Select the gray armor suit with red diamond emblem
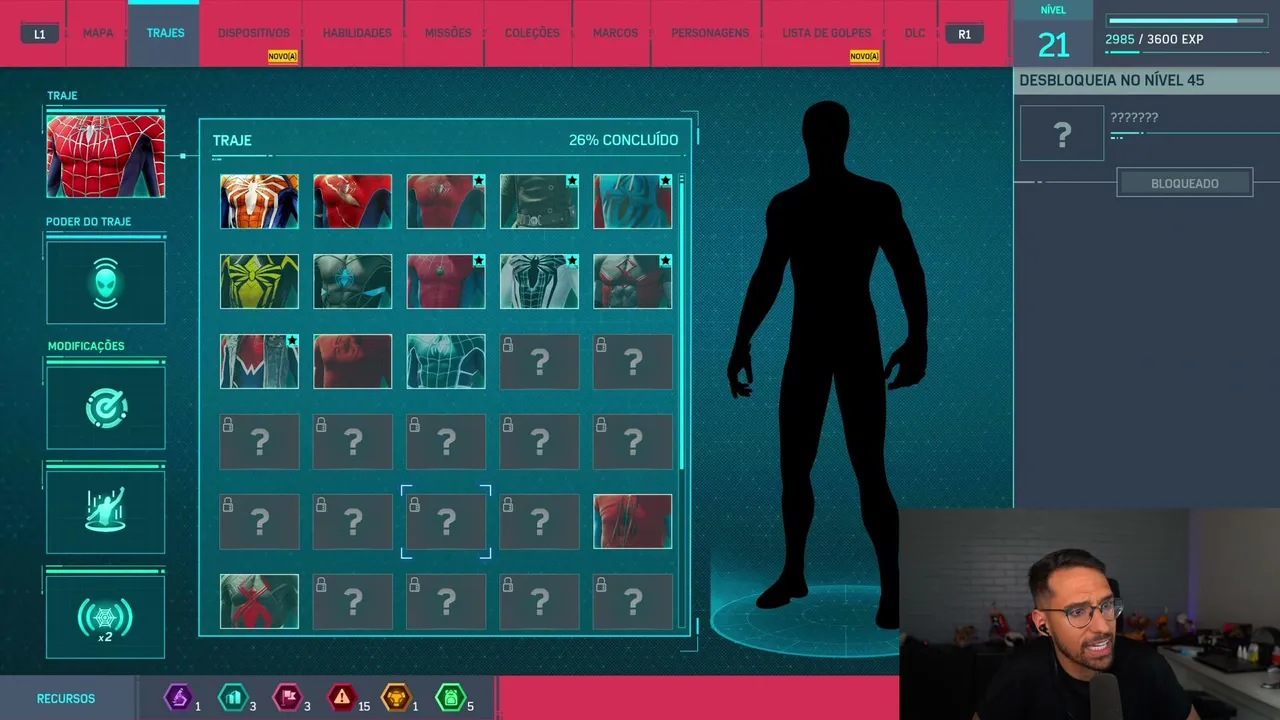Image resolution: width=1280 pixels, height=720 pixels. pyautogui.click(x=633, y=281)
